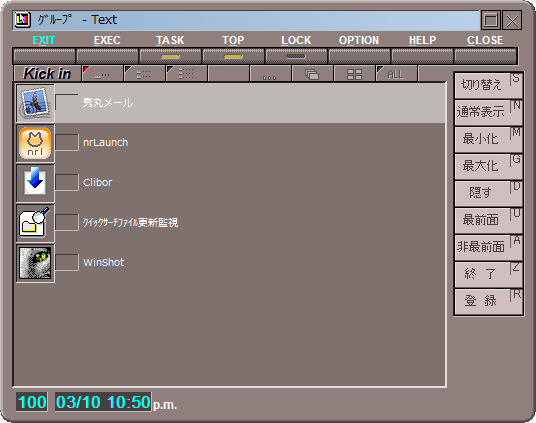Click the 最前面 topmost button
The image size is (536, 423).
[488, 220]
